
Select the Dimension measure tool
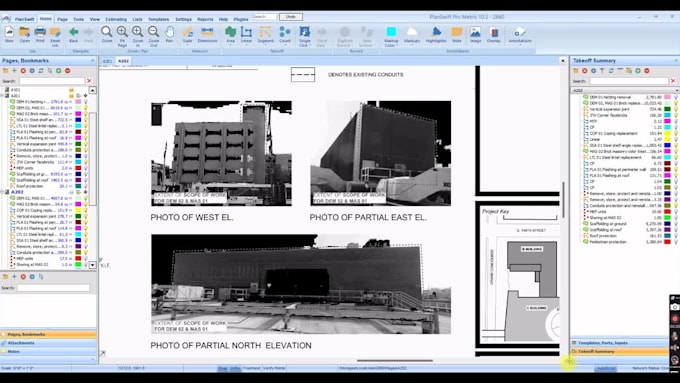tap(207, 34)
